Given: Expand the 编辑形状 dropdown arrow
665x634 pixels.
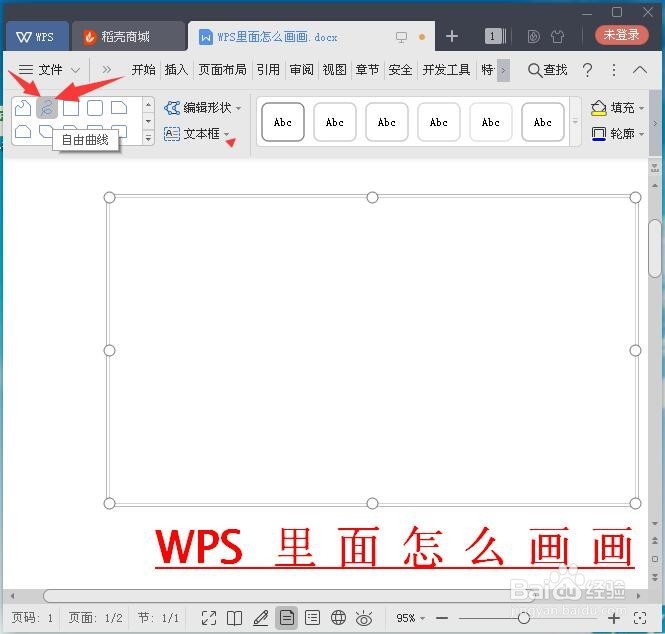Looking at the screenshot, I should pyautogui.click(x=239, y=108).
